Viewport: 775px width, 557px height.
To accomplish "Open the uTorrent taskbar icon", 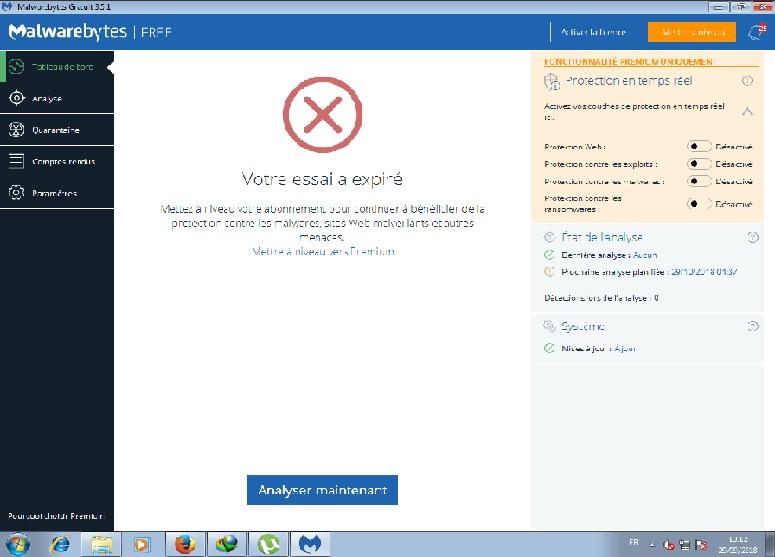I will point(269,545).
